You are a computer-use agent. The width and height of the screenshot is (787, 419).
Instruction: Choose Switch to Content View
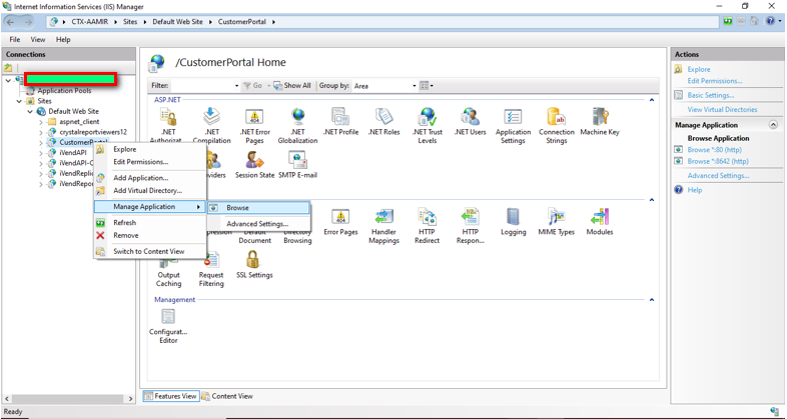pos(149,251)
